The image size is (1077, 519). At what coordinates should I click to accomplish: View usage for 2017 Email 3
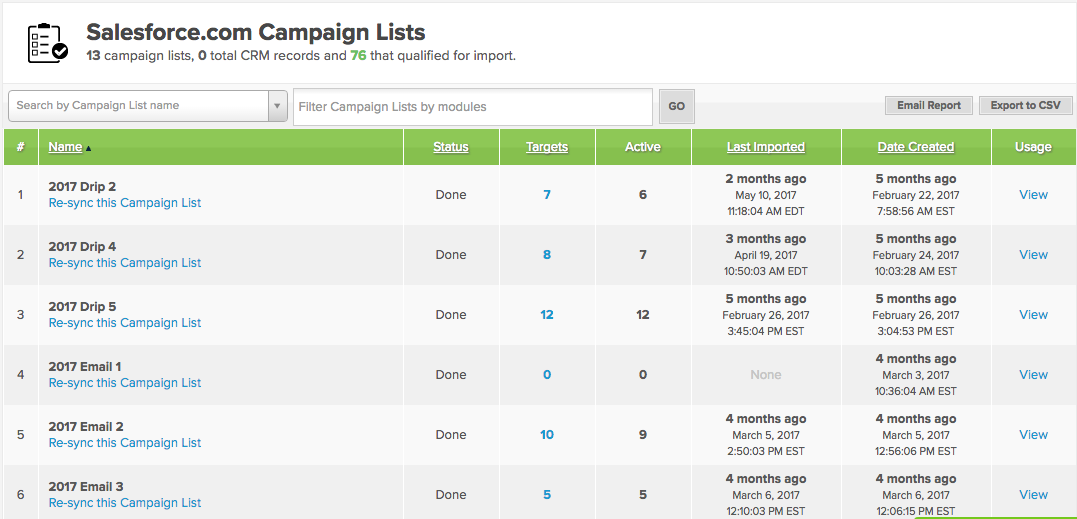pyautogui.click(x=1033, y=494)
